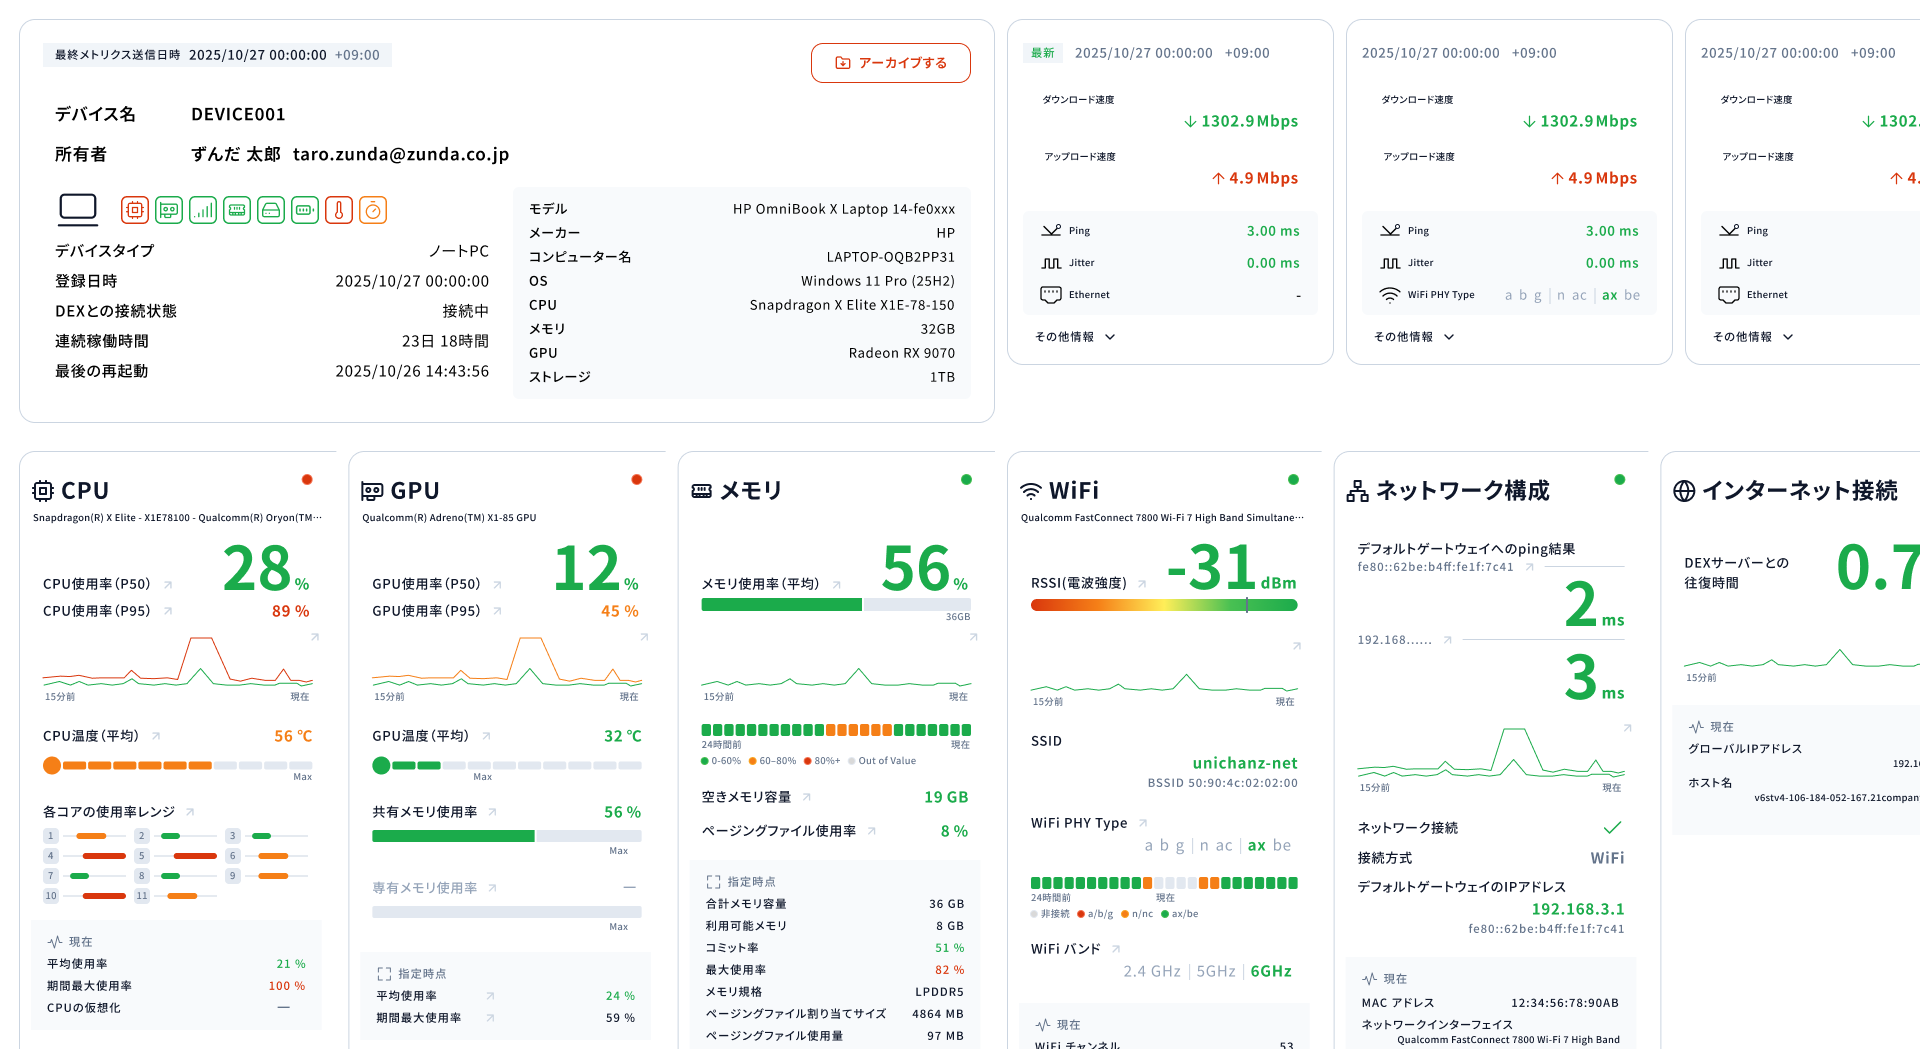Screen dimensions: 1920x1049
Task: Click the memory module status icon
Action: pyautogui.click(x=237, y=210)
